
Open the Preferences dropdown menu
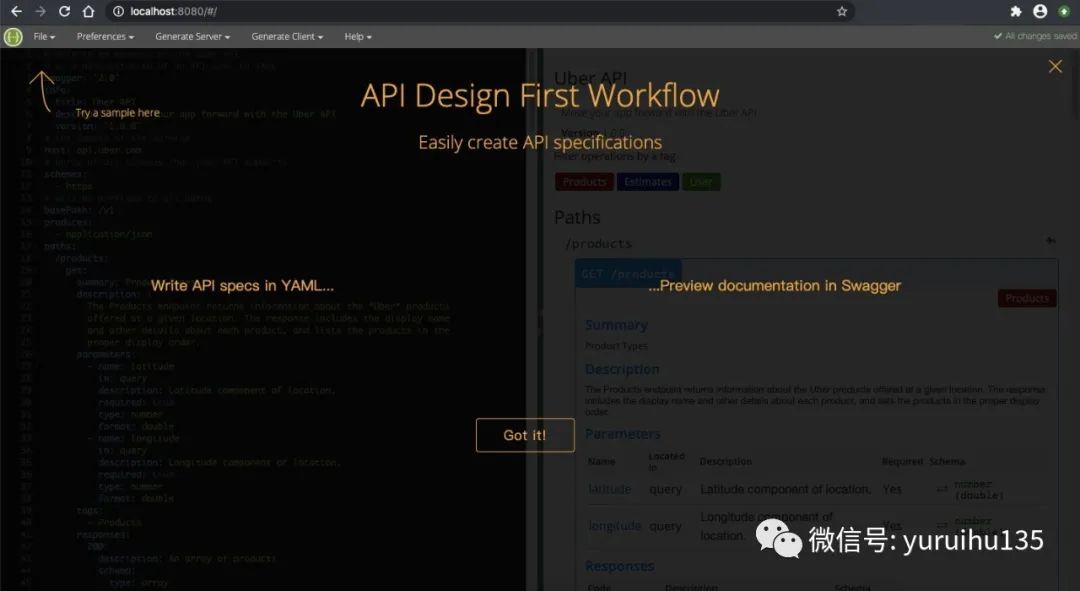pyautogui.click(x=105, y=37)
